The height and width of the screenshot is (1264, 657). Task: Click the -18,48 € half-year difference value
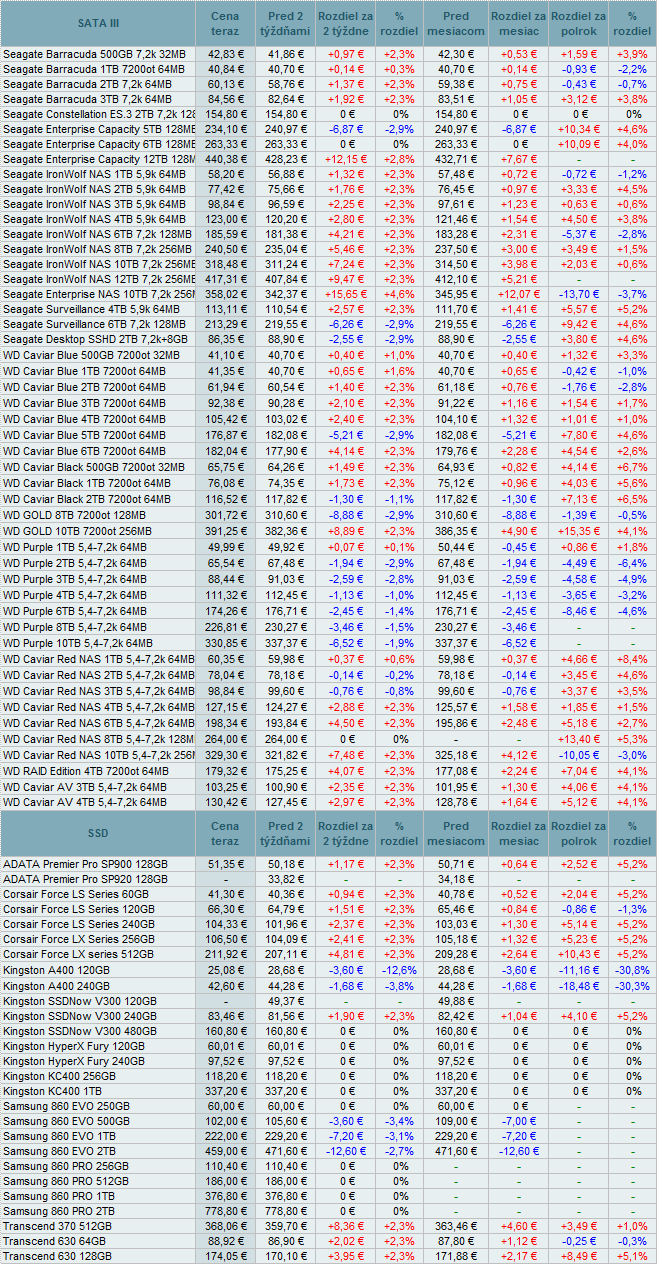579,984
